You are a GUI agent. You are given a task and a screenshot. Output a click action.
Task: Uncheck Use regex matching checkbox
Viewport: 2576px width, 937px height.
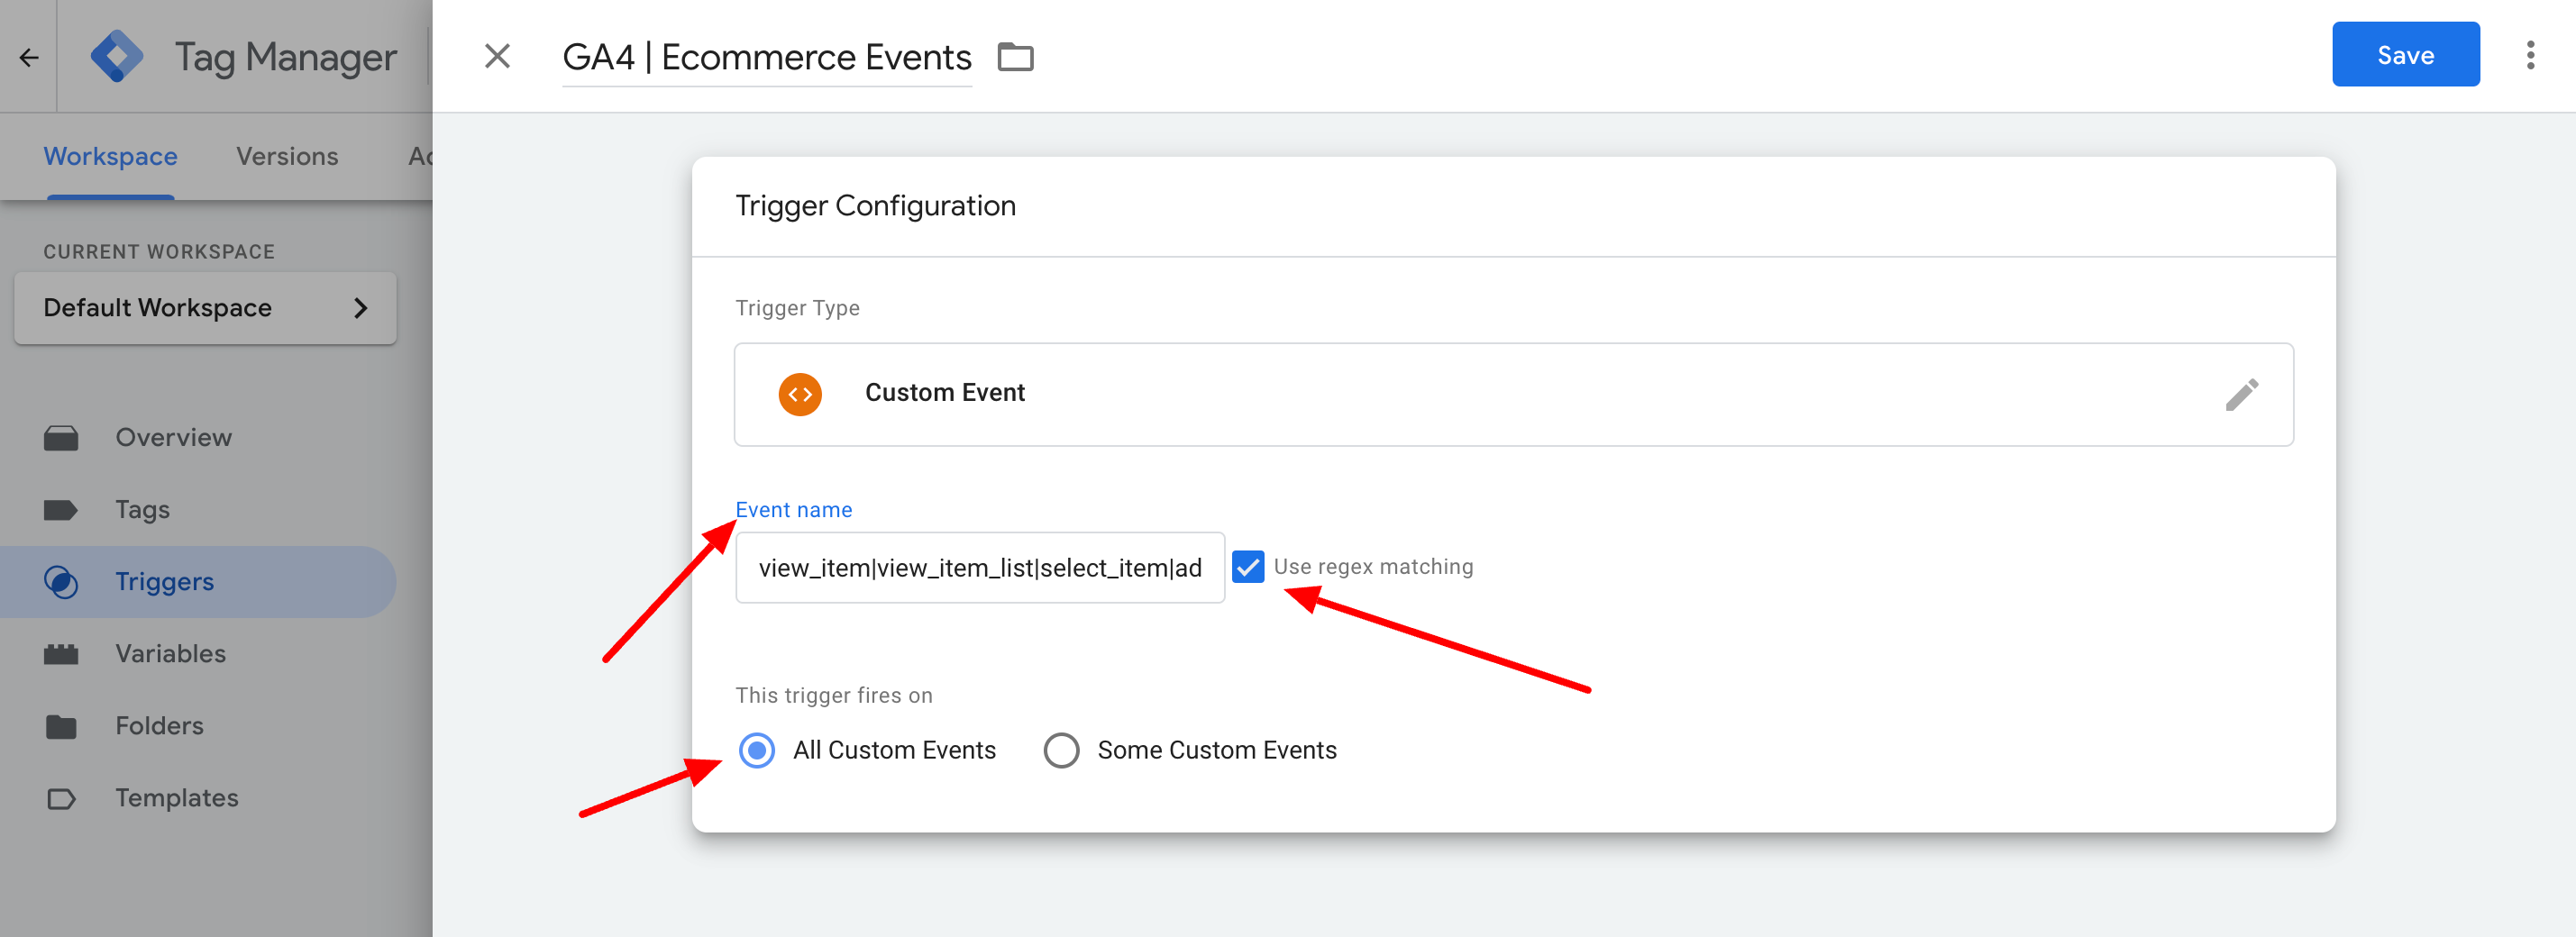pos(1247,567)
